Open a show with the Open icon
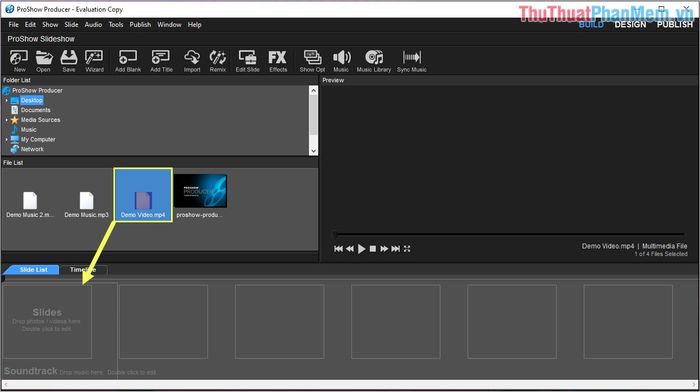This screenshot has height=392, width=700. (43, 61)
